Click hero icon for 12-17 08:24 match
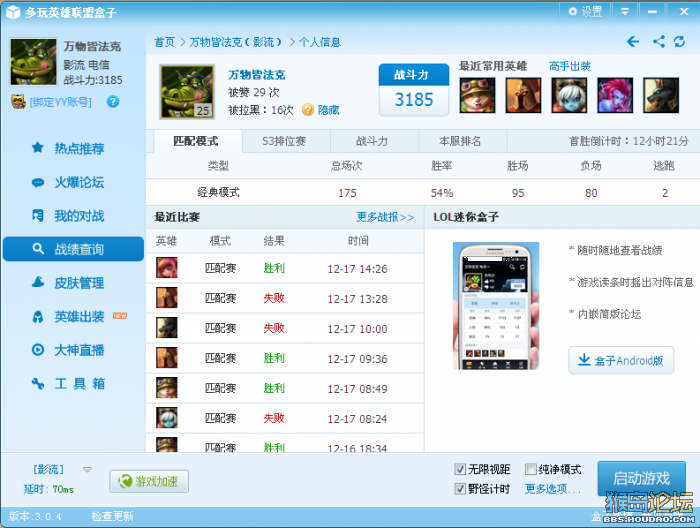The width and height of the screenshot is (700, 528). [x=167, y=418]
